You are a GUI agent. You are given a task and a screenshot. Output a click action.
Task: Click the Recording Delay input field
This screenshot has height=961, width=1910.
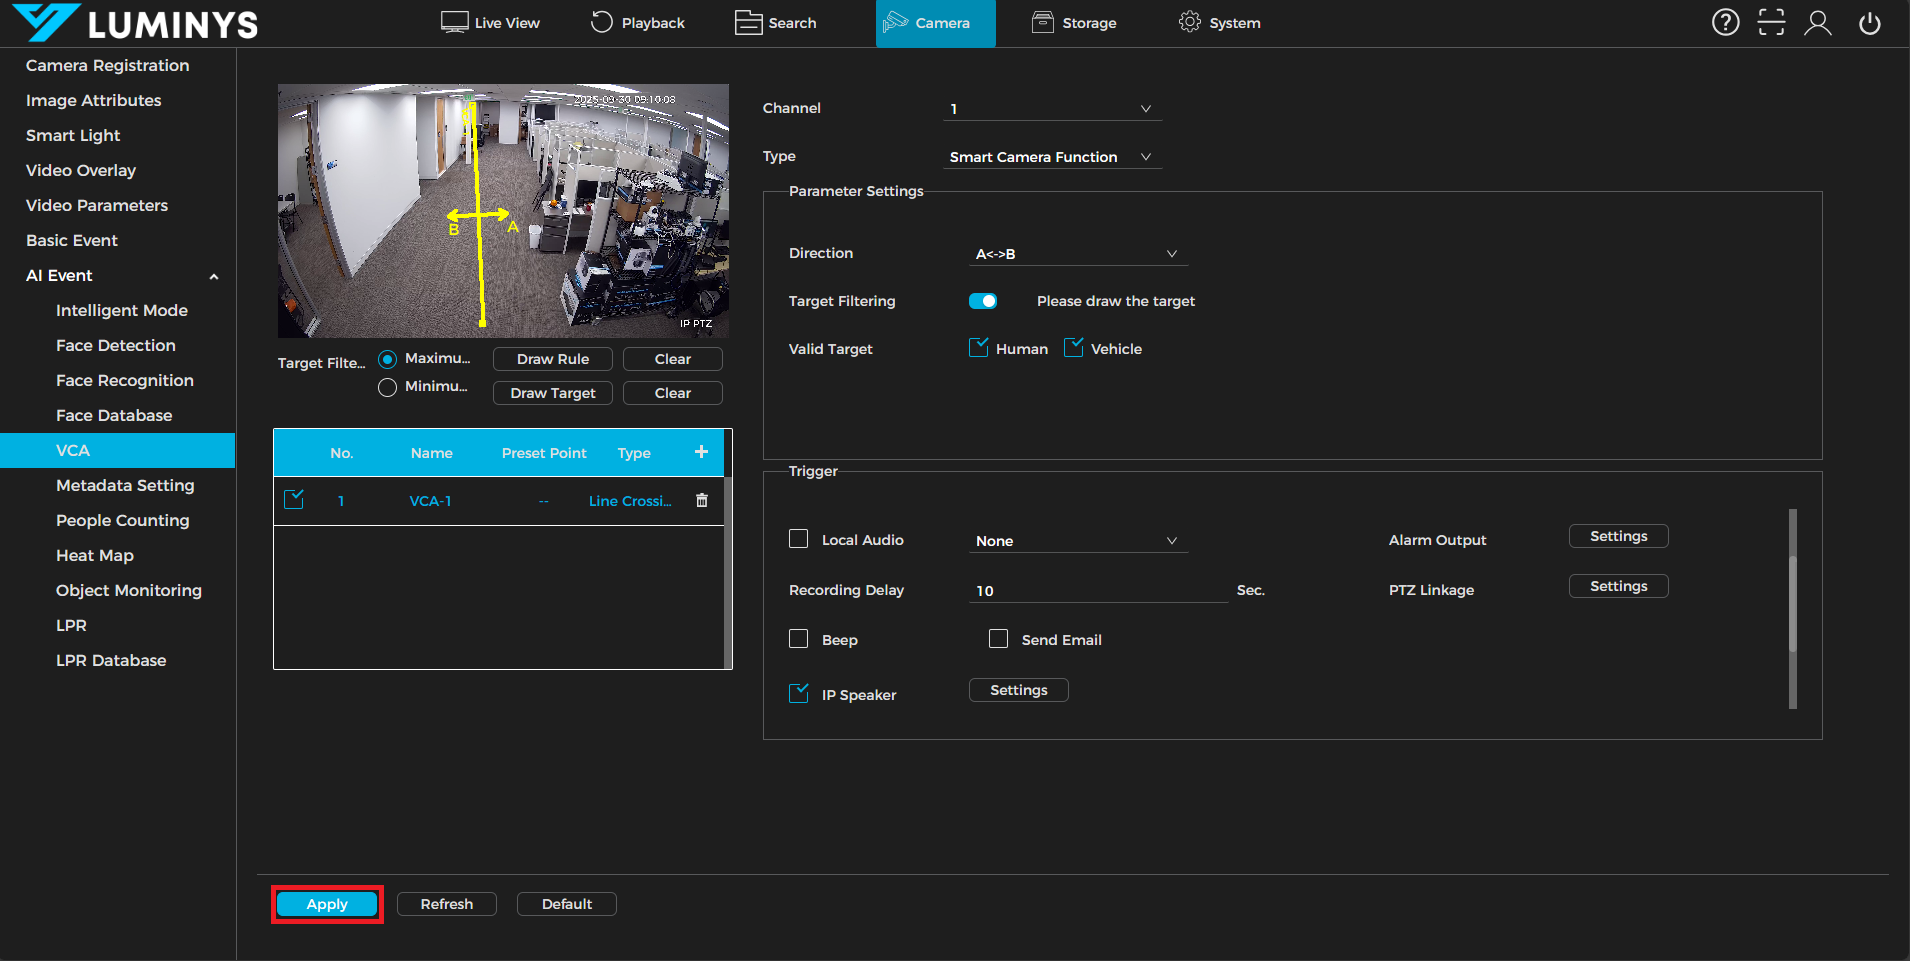coord(1098,590)
